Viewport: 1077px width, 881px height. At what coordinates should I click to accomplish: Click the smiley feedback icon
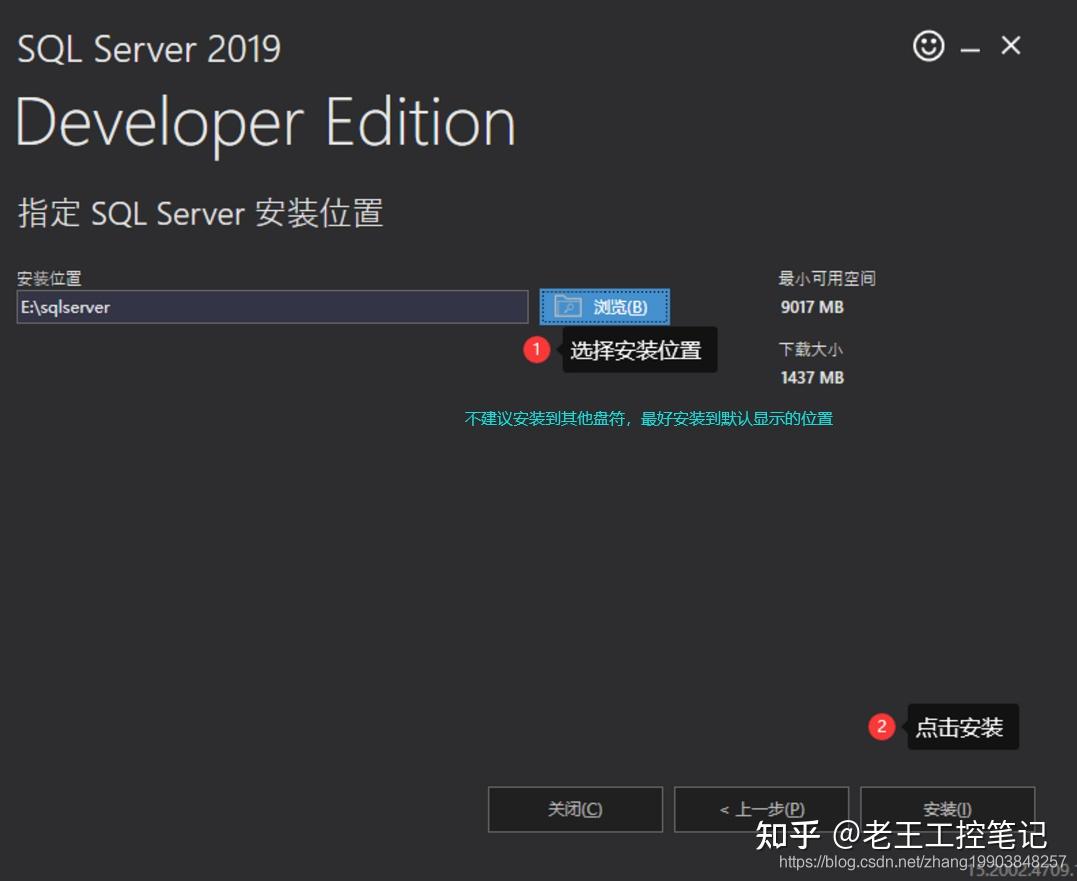pos(928,45)
